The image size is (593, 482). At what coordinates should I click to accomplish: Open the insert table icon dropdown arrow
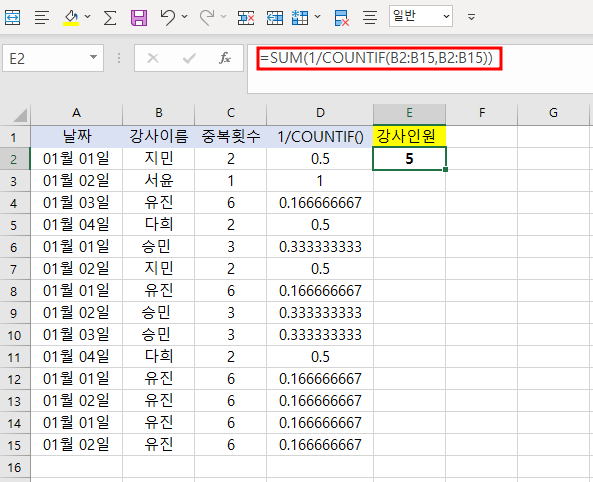(318, 17)
